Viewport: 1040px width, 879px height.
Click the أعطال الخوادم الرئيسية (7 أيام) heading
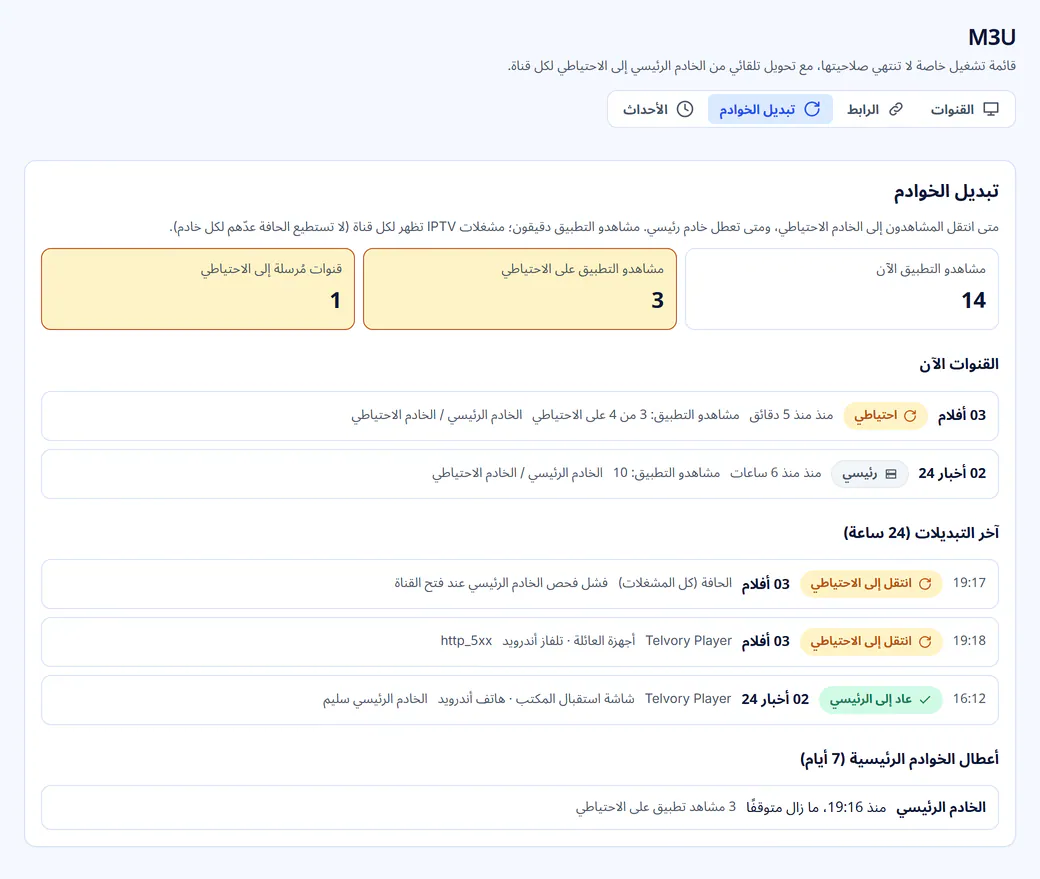click(899, 759)
